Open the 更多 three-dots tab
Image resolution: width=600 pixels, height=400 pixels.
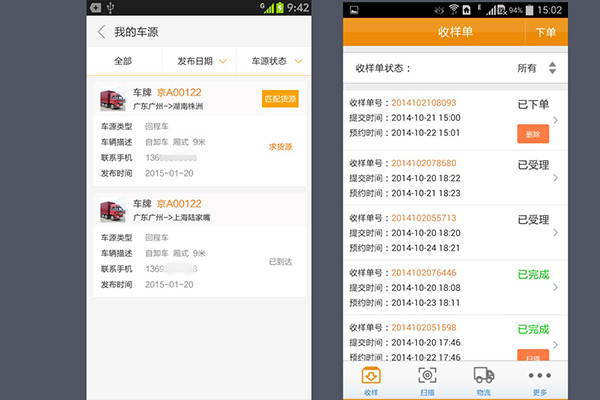pos(540,376)
